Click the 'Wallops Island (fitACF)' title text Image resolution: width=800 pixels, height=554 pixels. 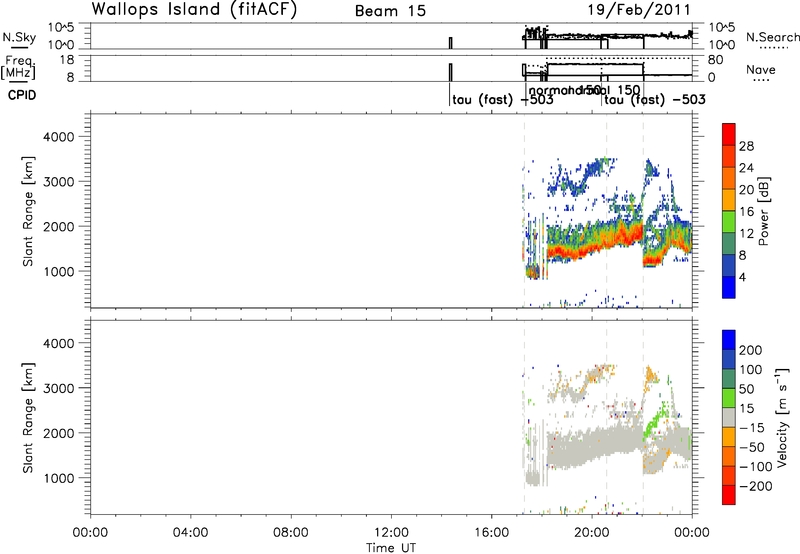(x=194, y=9)
